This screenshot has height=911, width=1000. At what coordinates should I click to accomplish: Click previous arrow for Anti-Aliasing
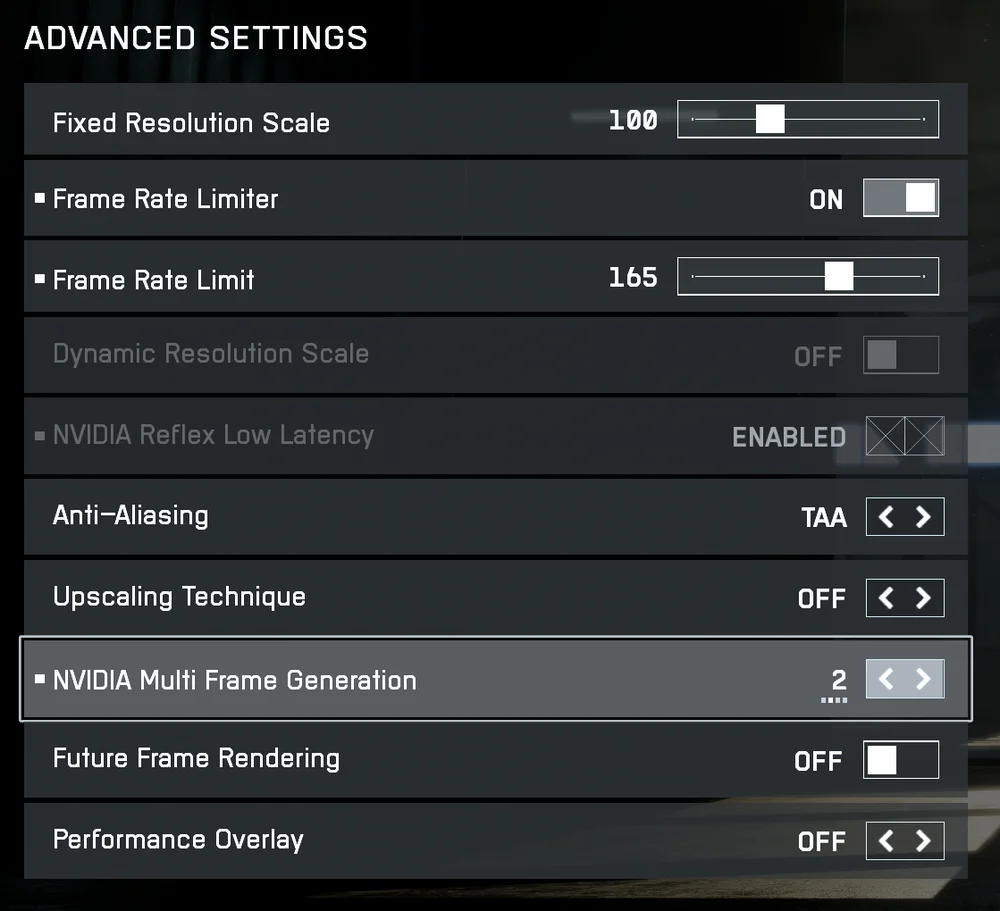tap(886, 517)
